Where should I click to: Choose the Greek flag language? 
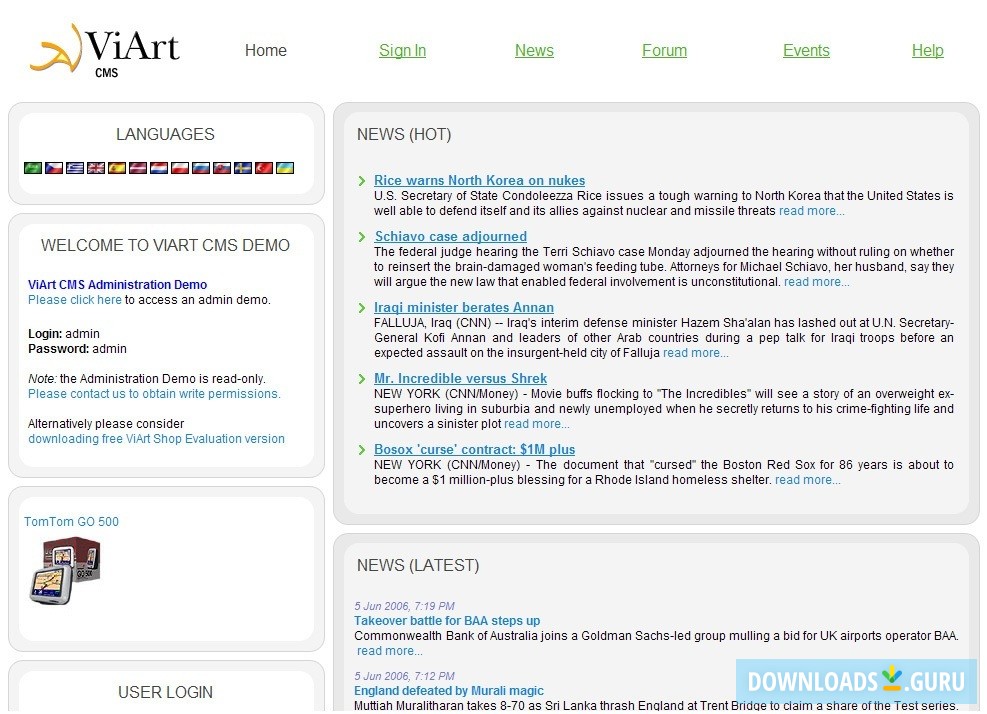[75, 168]
